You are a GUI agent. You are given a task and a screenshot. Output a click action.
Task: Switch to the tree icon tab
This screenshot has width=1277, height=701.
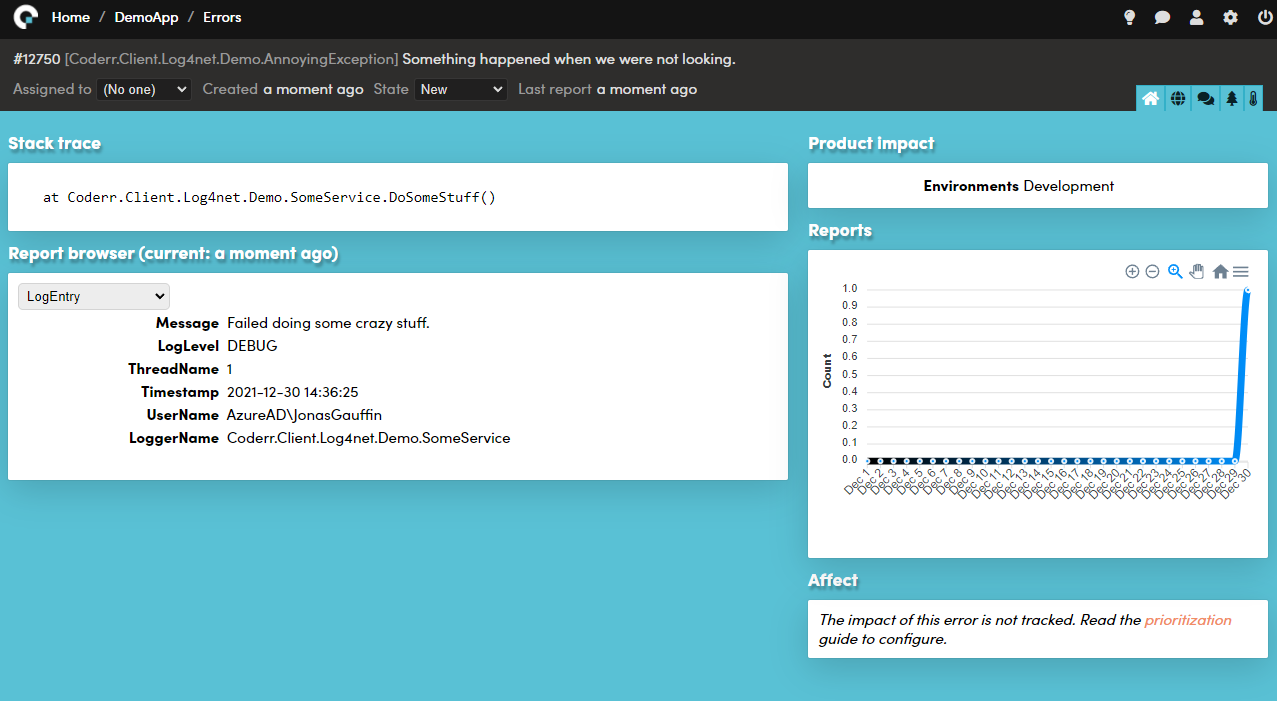click(1231, 98)
